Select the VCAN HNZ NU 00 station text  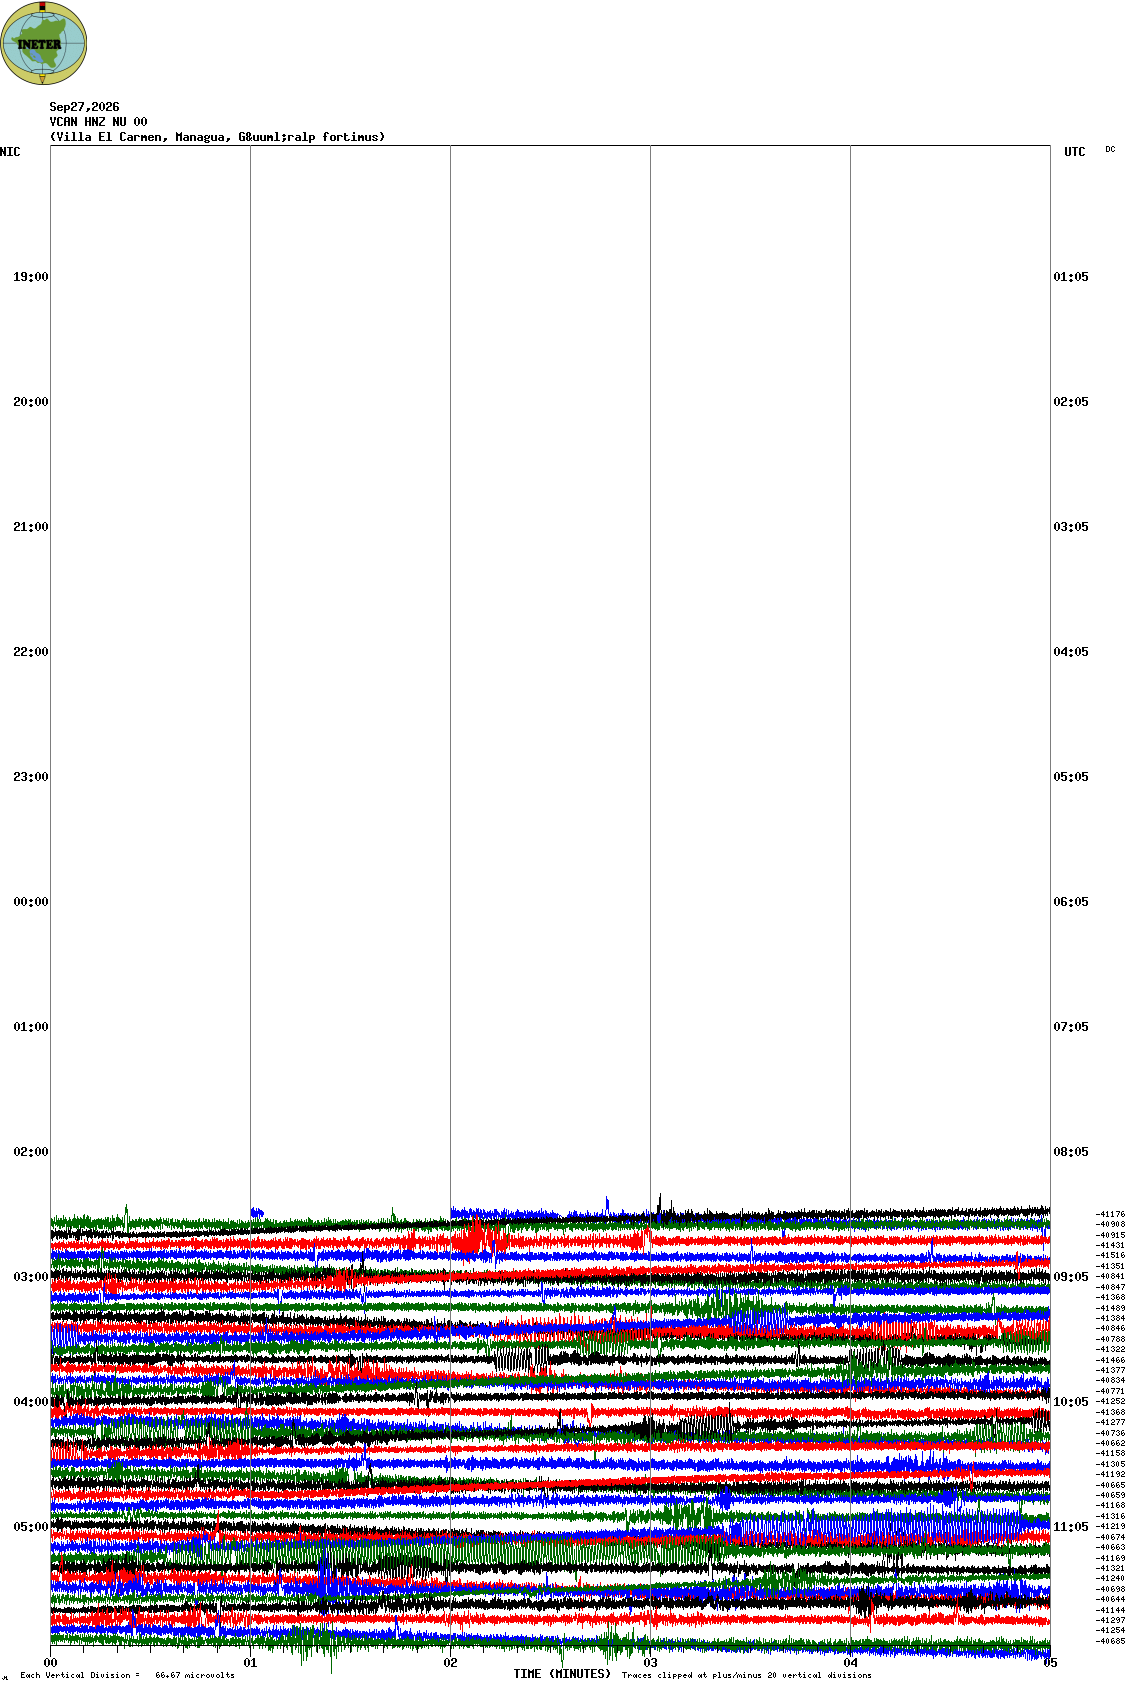tap(98, 122)
